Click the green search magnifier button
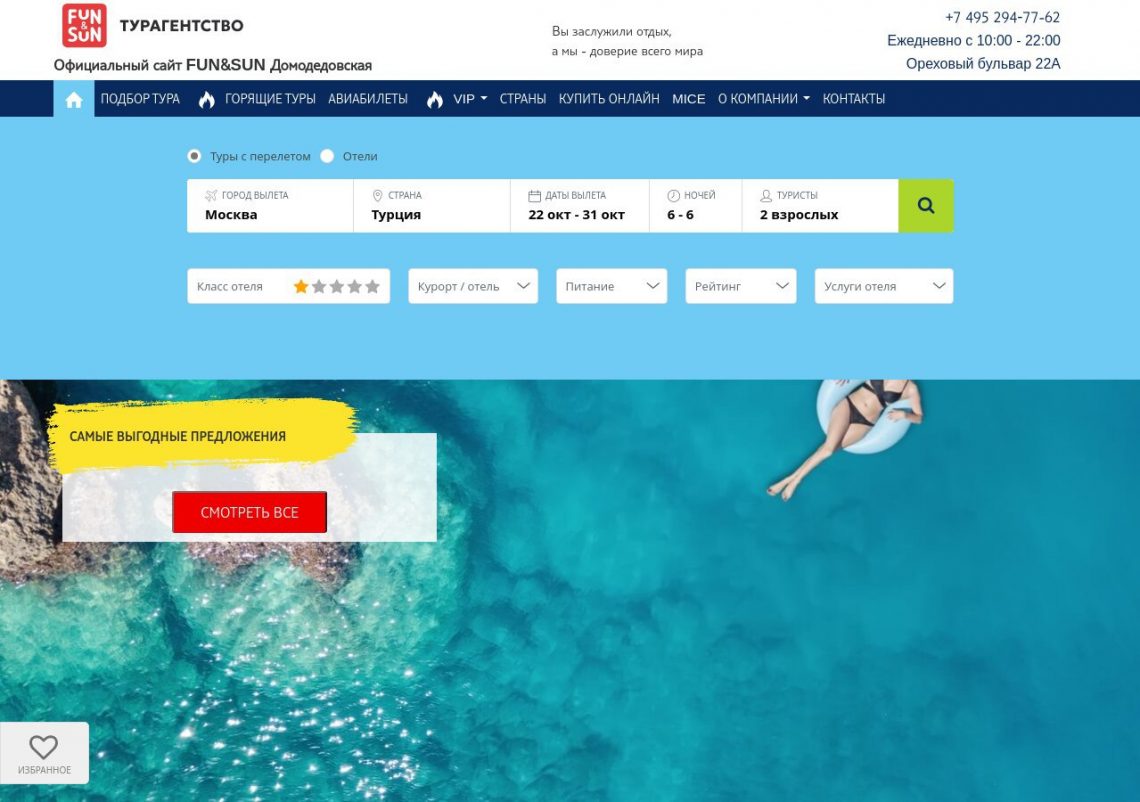This screenshot has height=802, width=1140. (x=925, y=206)
